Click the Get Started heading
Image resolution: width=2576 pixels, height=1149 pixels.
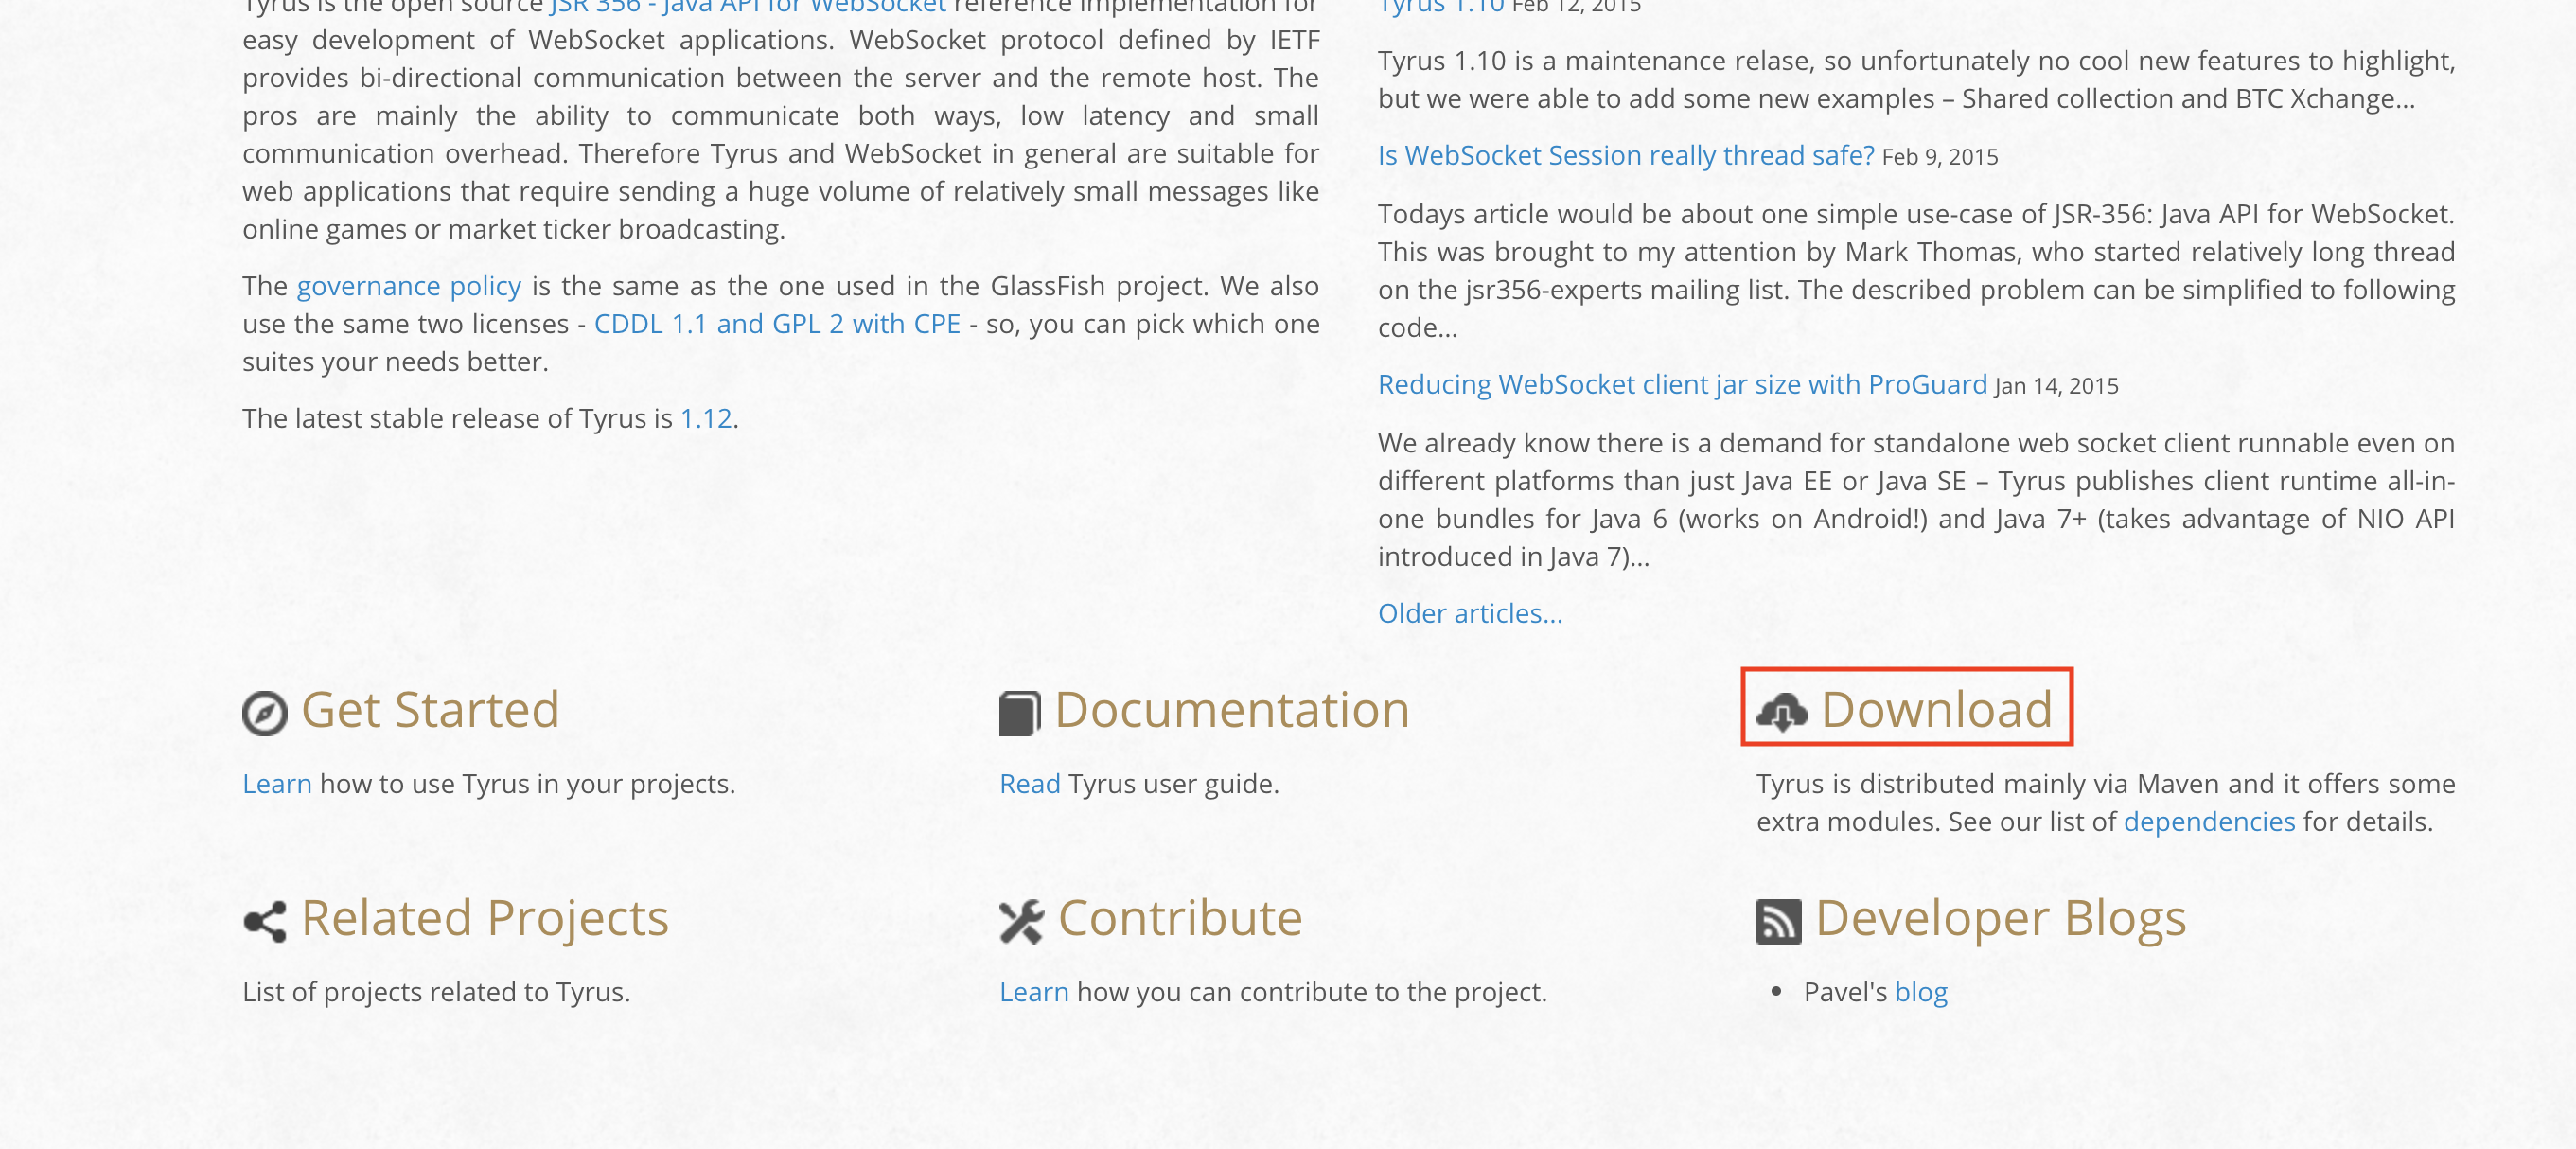pos(430,710)
